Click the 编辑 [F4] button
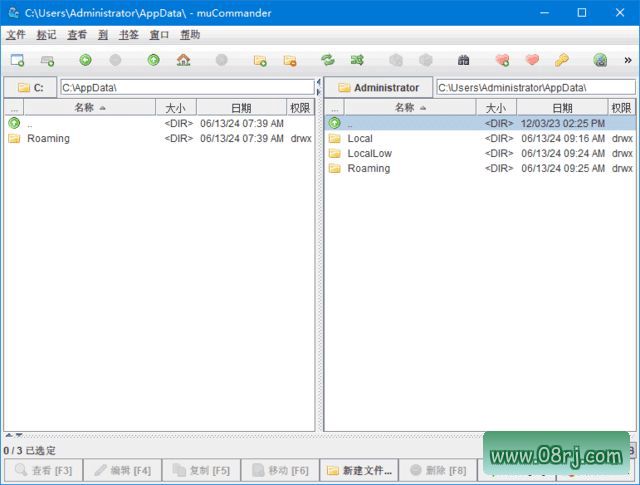Screen dimensions: 640x485 point(122,470)
